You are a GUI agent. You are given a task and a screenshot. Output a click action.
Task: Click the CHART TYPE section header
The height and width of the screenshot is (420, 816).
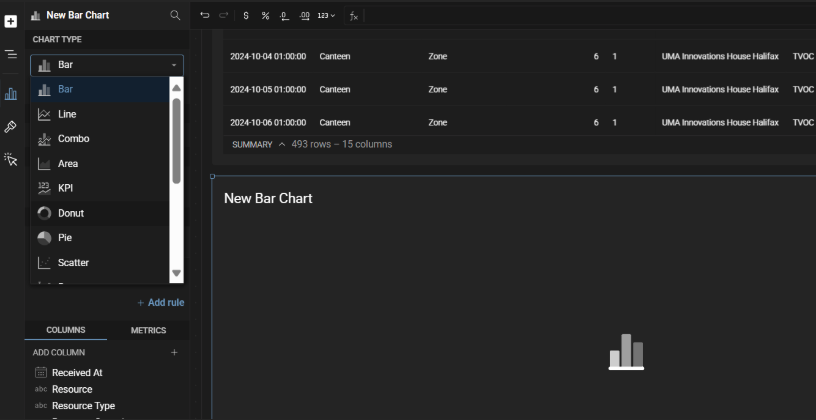(x=57, y=40)
